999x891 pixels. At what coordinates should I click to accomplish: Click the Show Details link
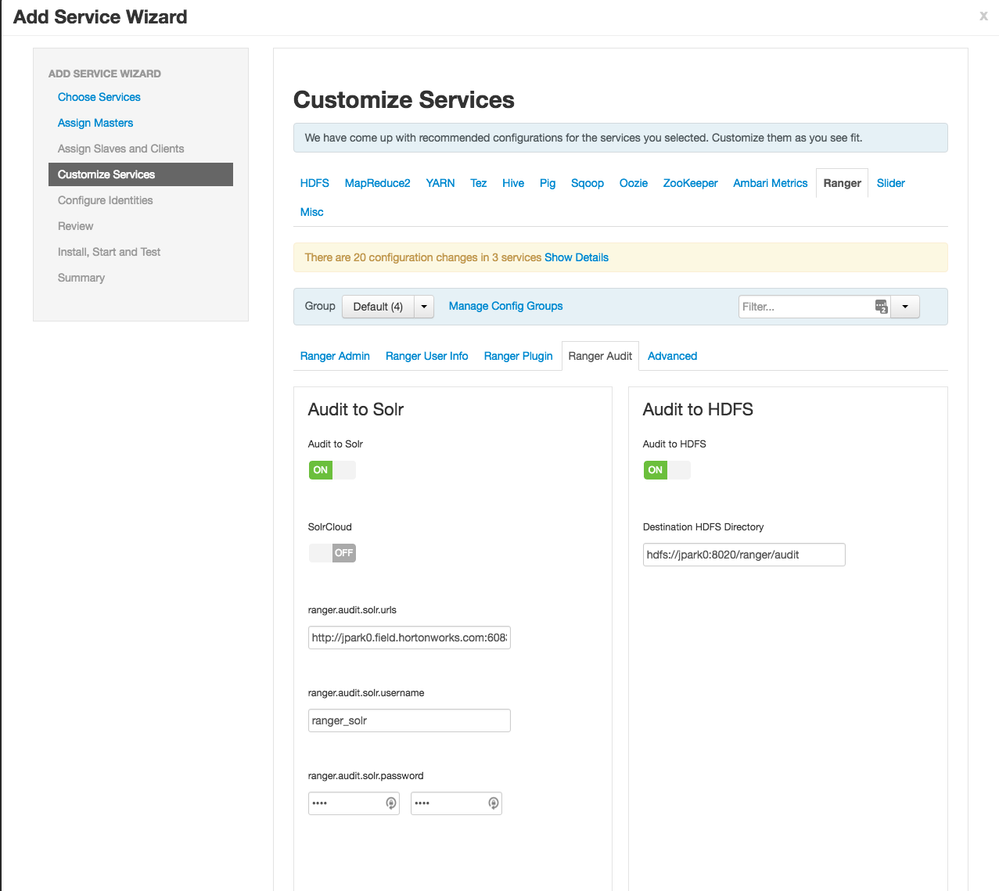tap(576, 257)
